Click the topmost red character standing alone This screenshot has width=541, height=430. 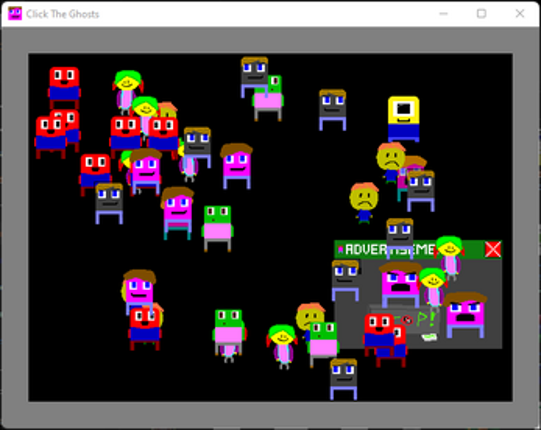click(64, 88)
